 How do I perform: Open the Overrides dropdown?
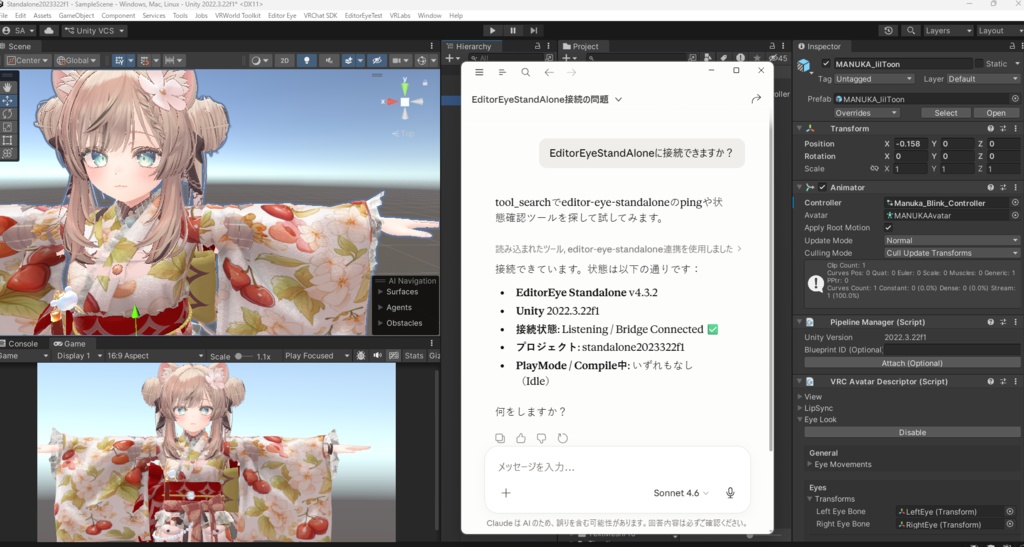(866, 113)
